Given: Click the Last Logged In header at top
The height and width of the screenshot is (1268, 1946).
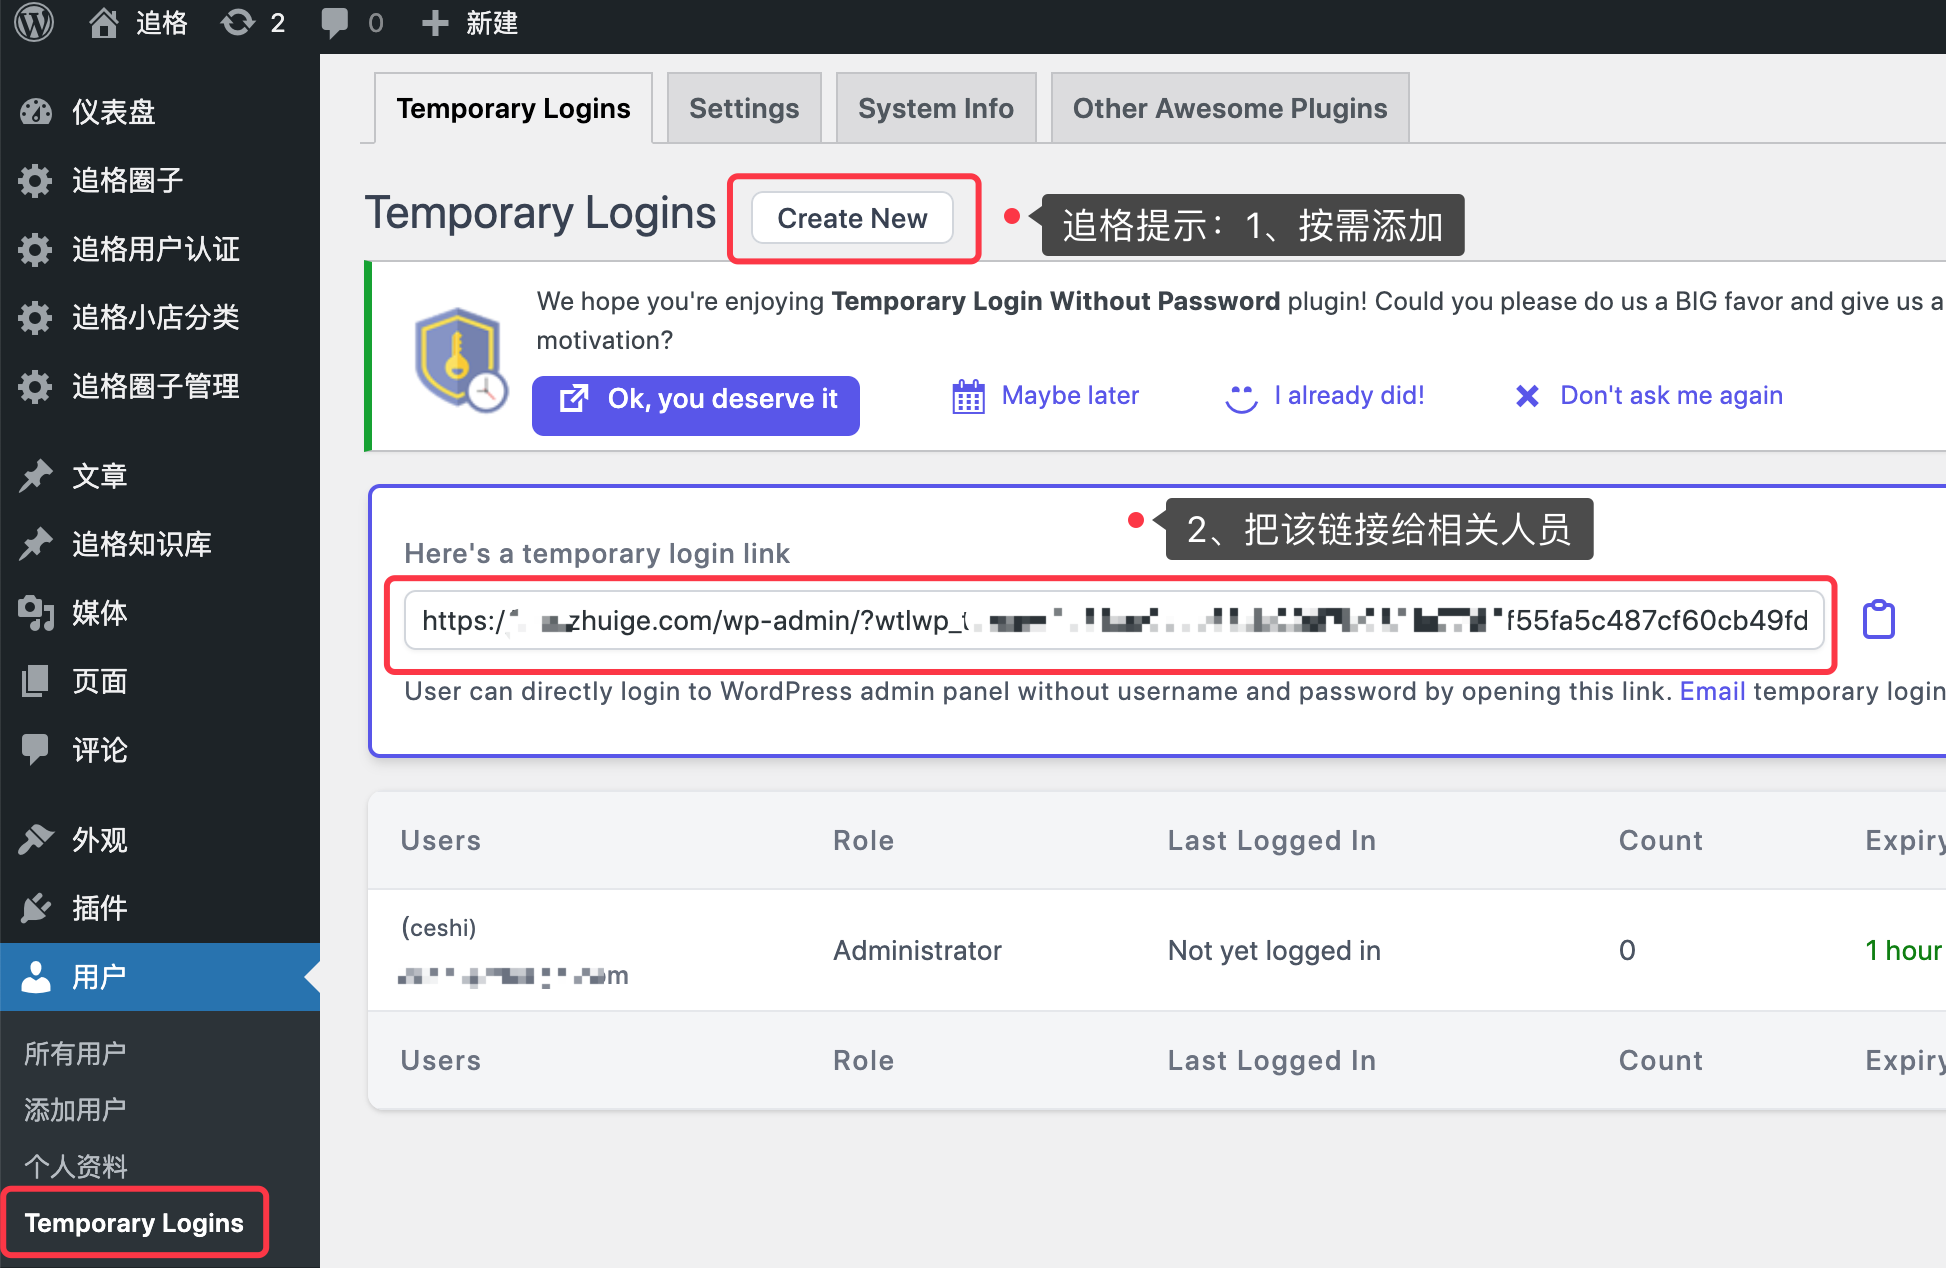Looking at the screenshot, I should point(1271,841).
